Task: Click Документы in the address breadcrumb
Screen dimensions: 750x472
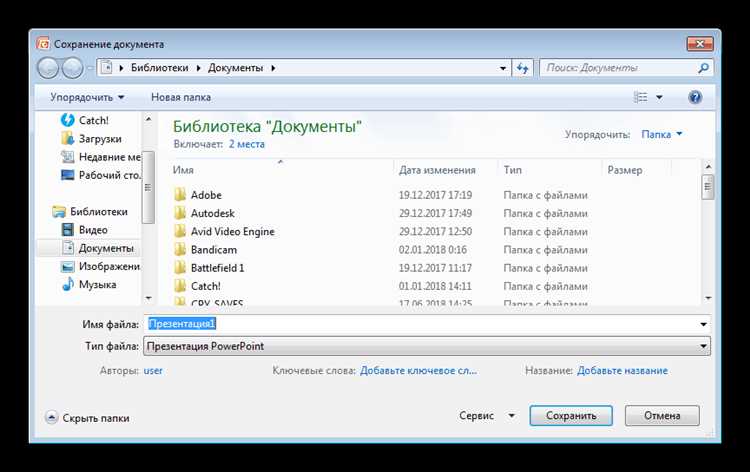Action: 235,68
